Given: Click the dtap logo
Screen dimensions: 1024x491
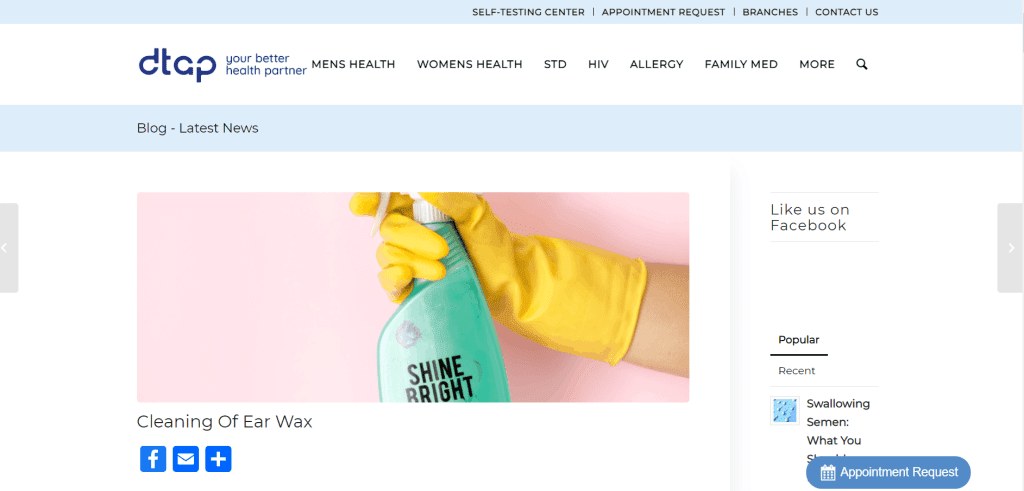Looking at the screenshot, I should (222, 65).
